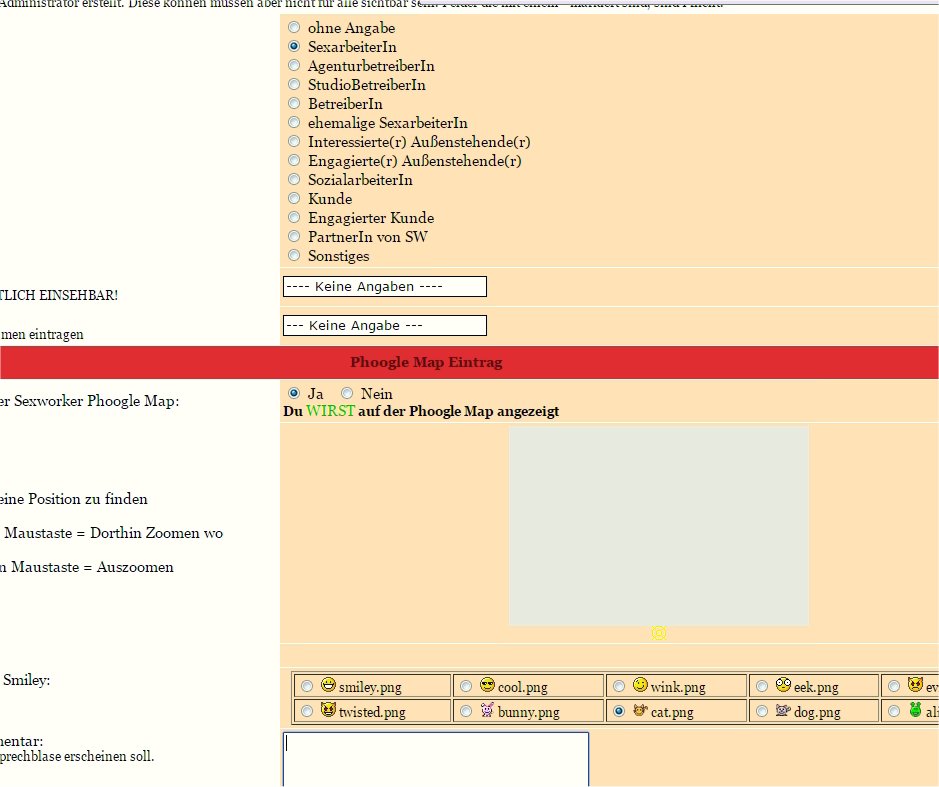939x787 pixels.
Task: Choose the "SozialarbeiterIn" radio option
Action: [x=294, y=180]
